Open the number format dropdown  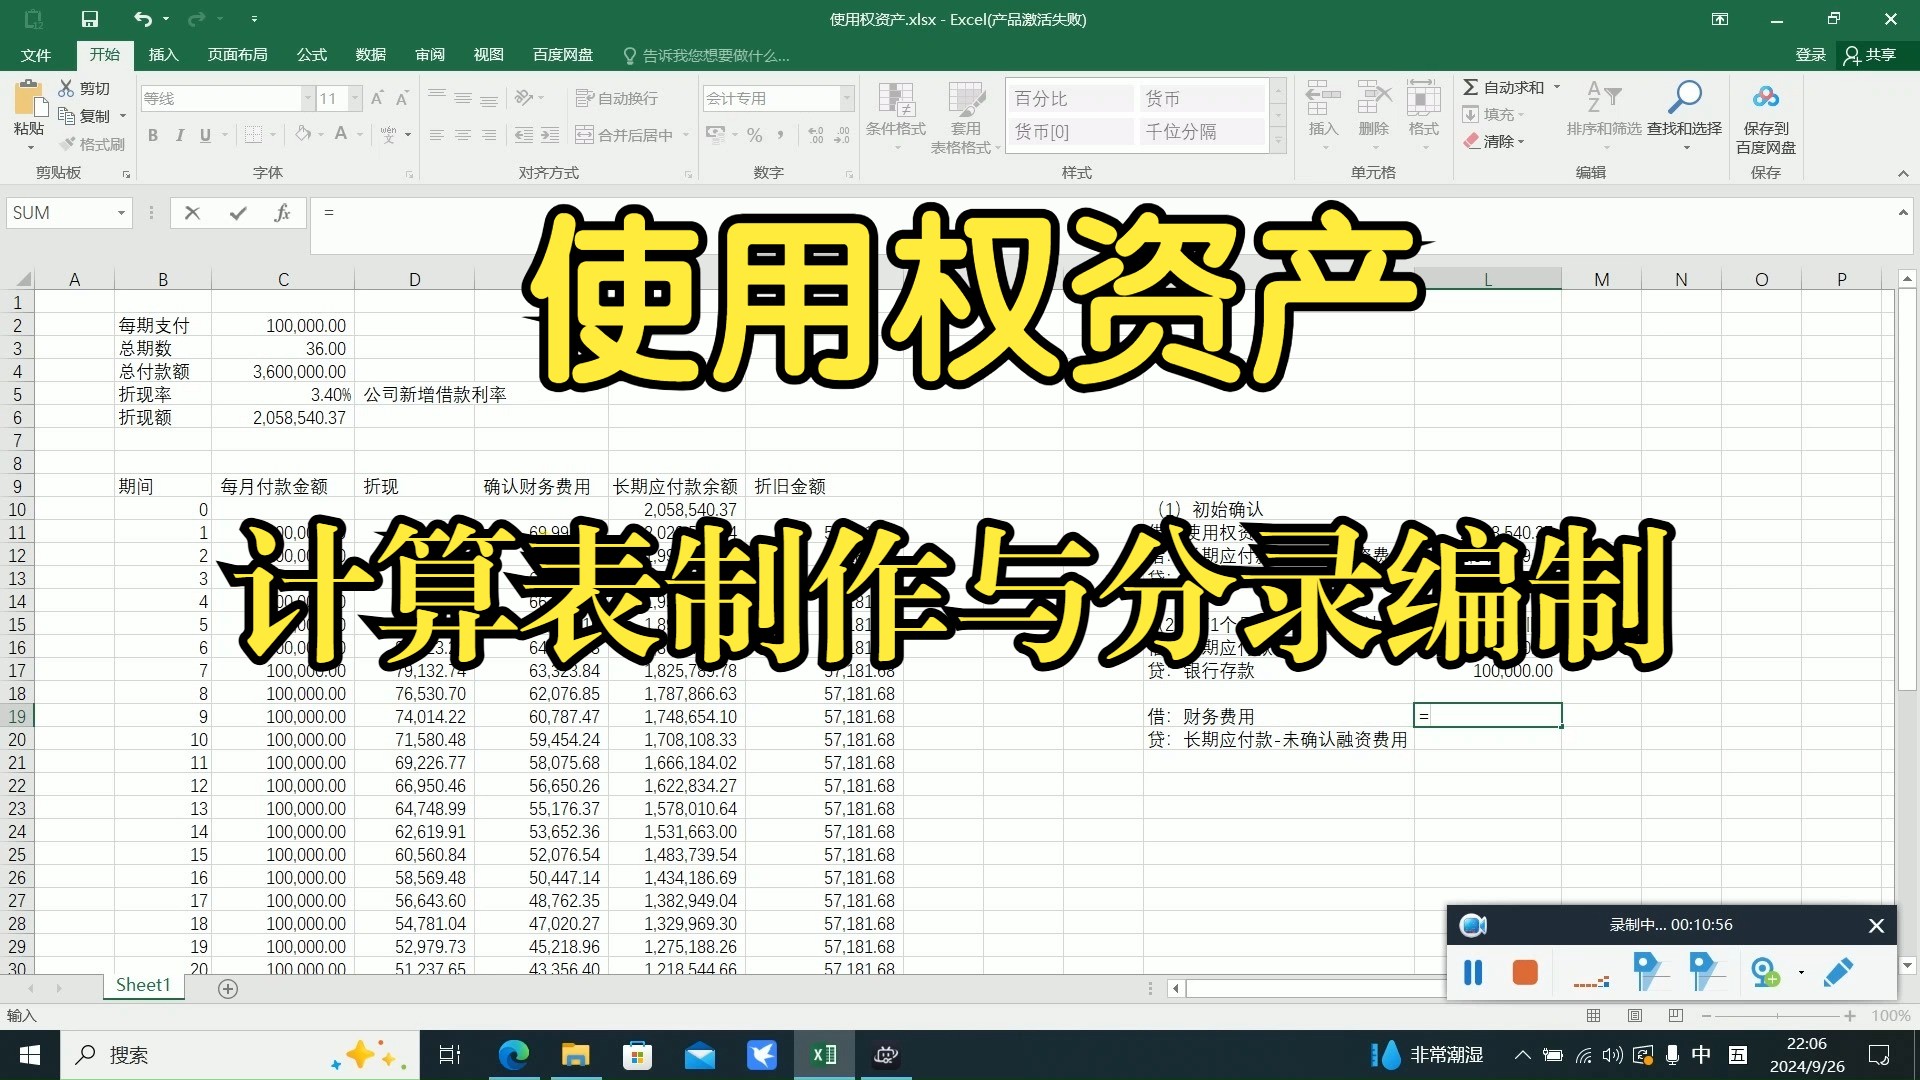click(x=847, y=98)
